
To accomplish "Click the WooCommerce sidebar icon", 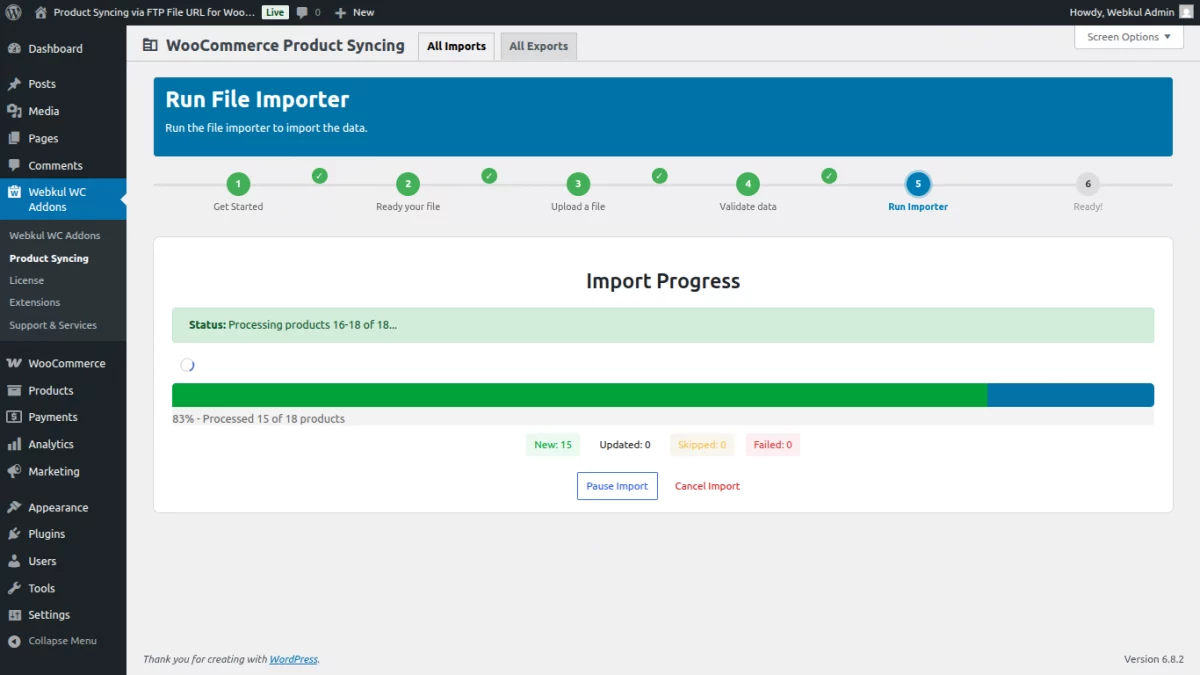I will (14, 363).
